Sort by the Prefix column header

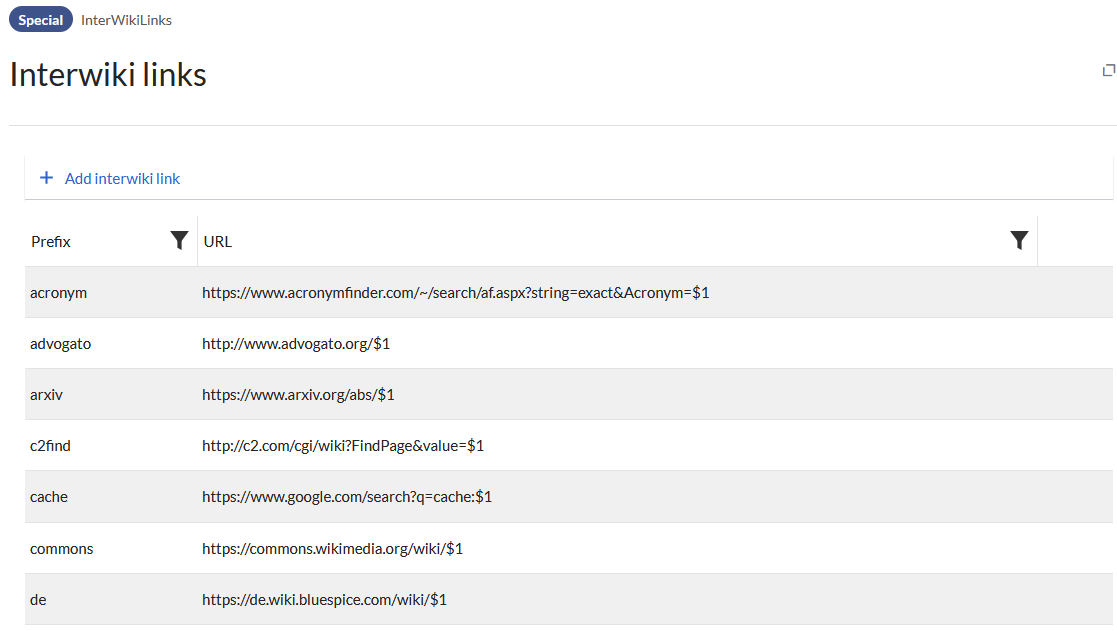51,241
